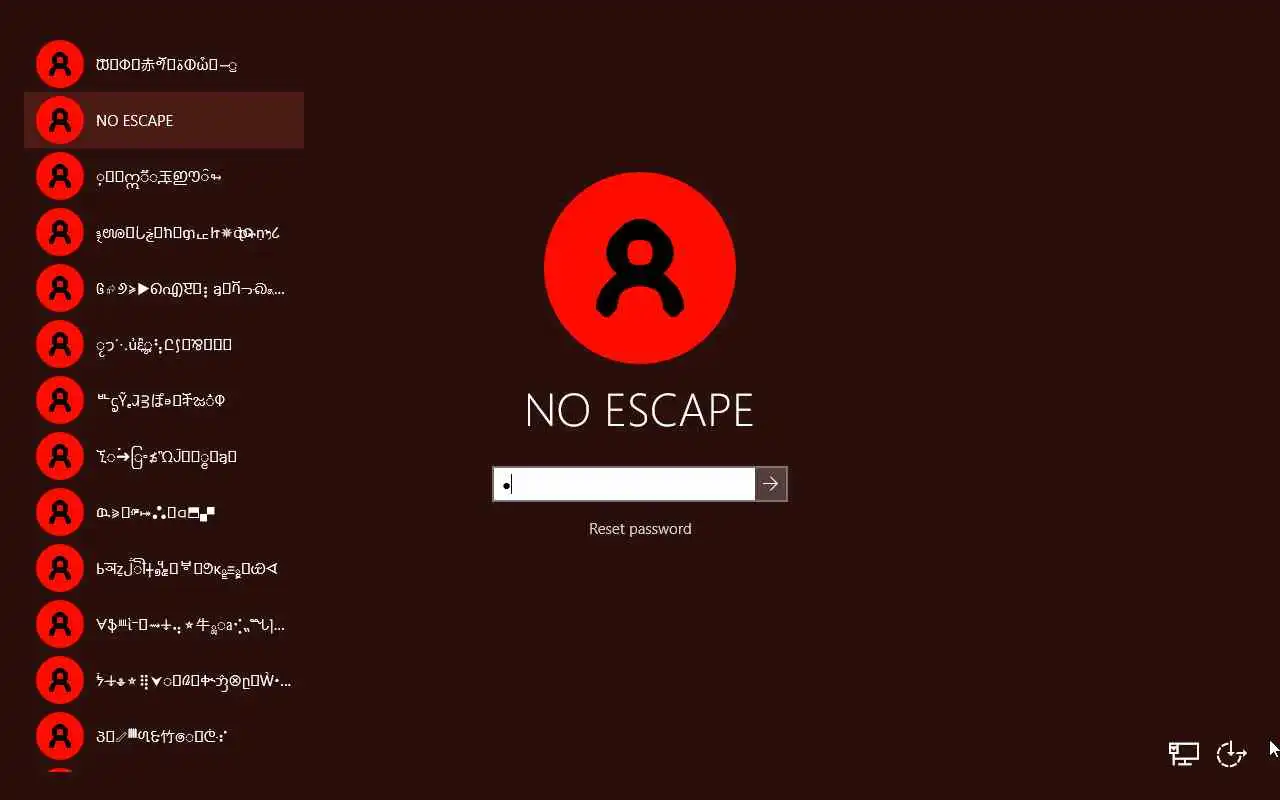Focus the password input field
The image size is (1280, 800).
click(x=624, y=484)
